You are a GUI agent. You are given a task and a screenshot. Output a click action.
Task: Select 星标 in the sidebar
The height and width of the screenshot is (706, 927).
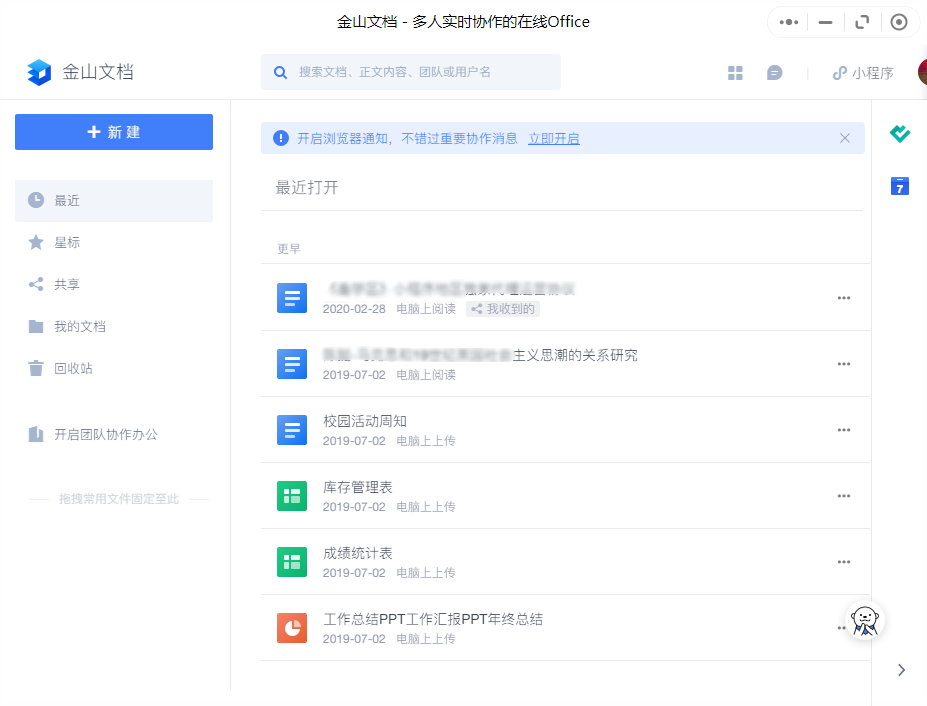click(x=67, y=242)
